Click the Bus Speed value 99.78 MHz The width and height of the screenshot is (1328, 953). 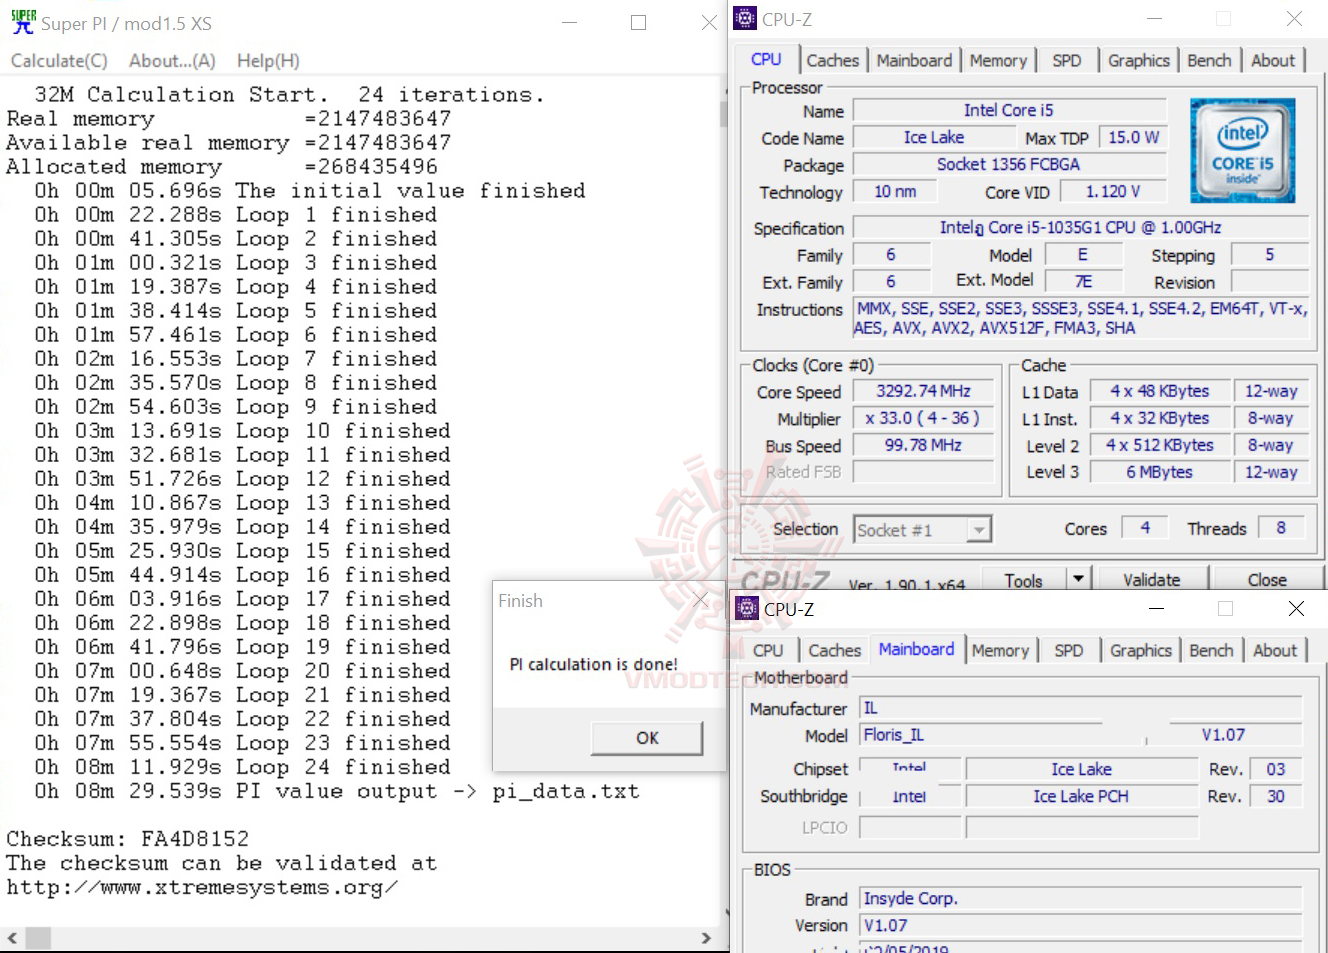point(923,445)
